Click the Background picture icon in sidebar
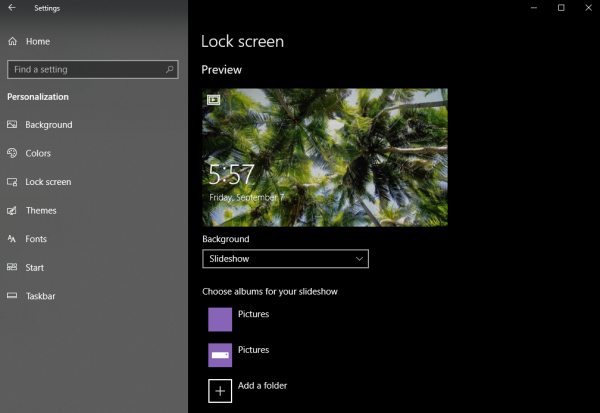The width and height of the screenshot is (600, 413). coord(12,124)
